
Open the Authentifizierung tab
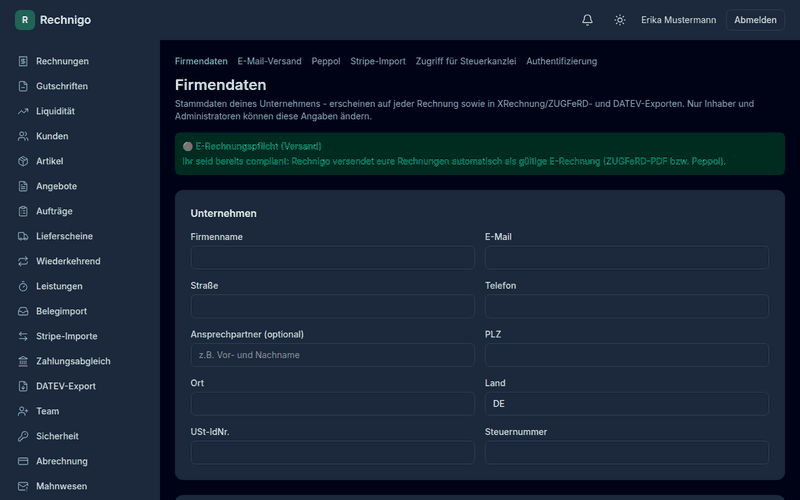pos(562,61)
